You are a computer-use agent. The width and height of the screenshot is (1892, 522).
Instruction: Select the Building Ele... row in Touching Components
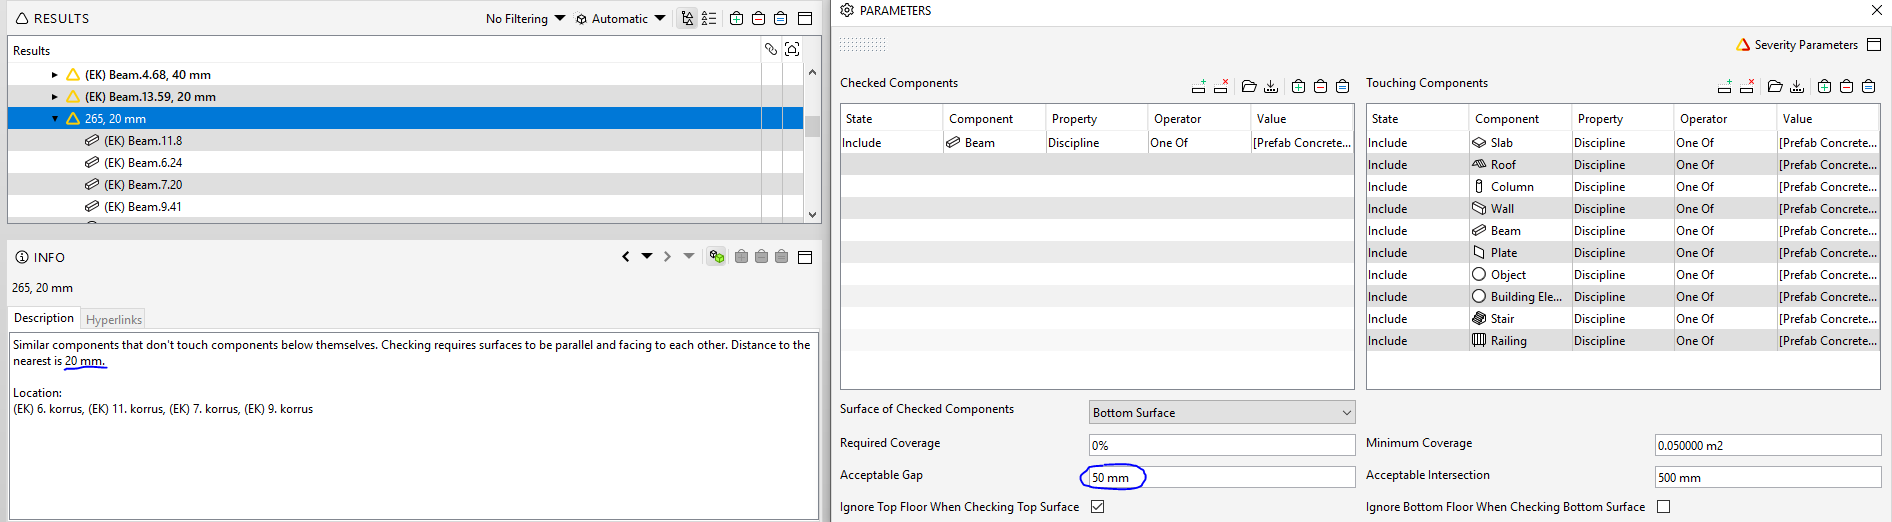tap(1623, 296)
